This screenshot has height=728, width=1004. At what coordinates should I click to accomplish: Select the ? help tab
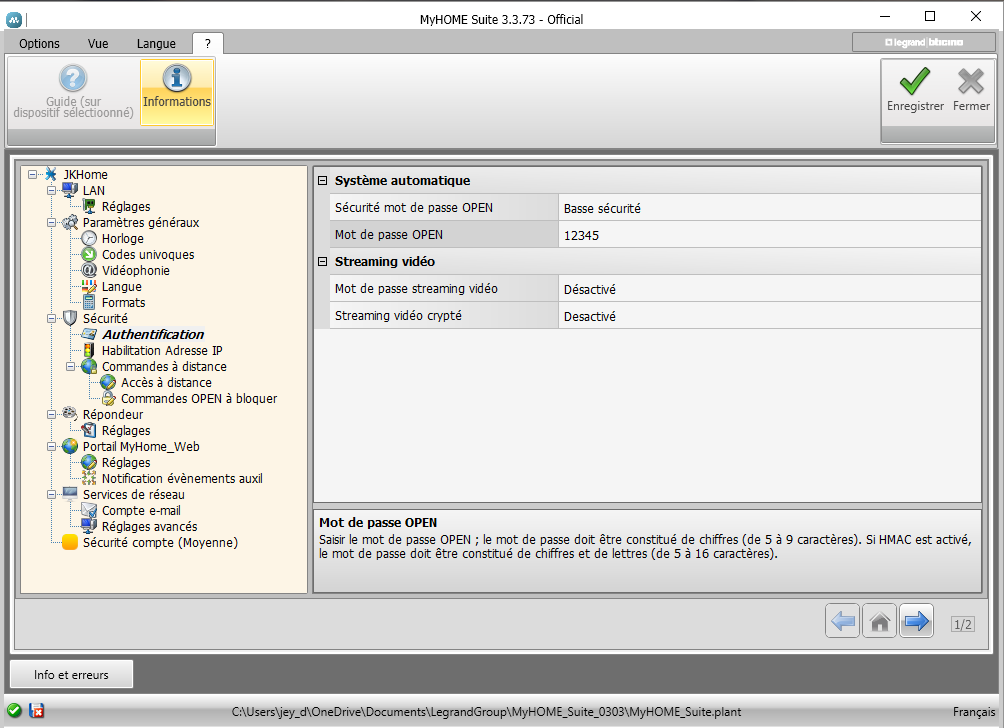pos(207,44)
